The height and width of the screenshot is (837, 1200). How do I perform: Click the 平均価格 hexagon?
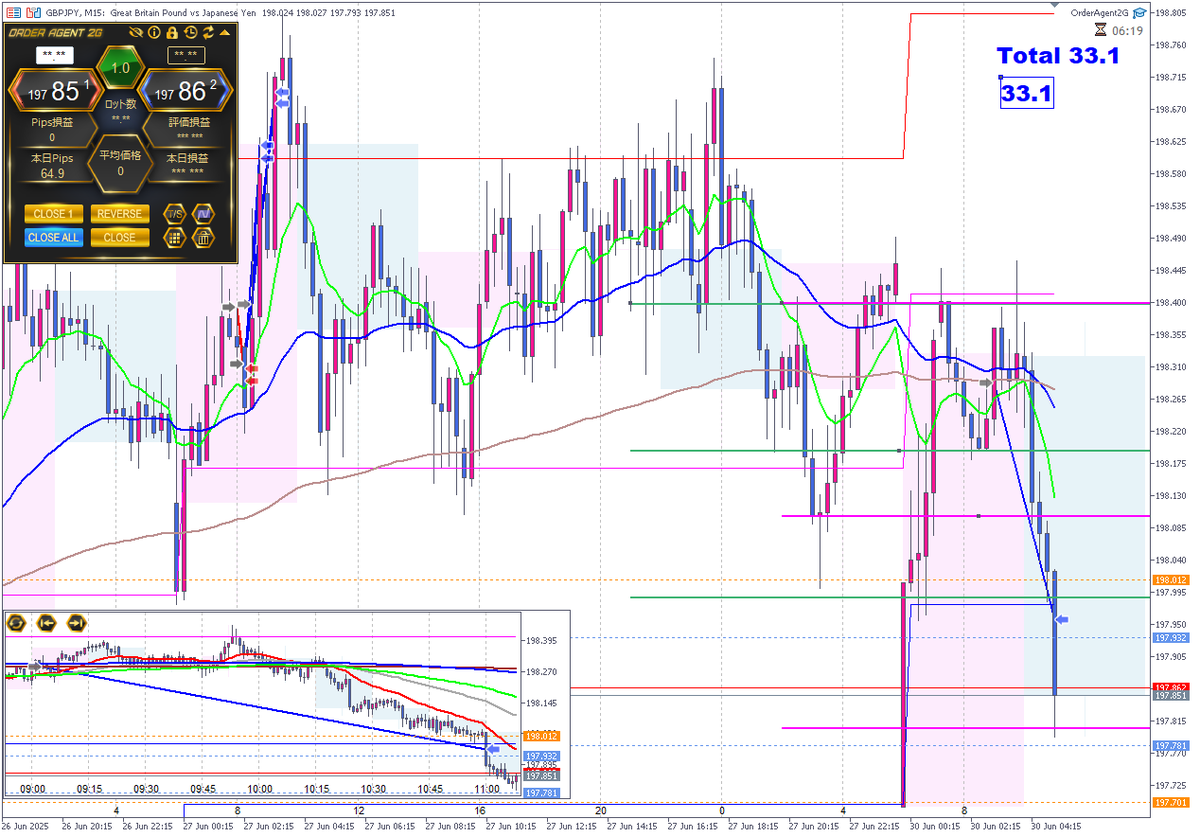120,163
